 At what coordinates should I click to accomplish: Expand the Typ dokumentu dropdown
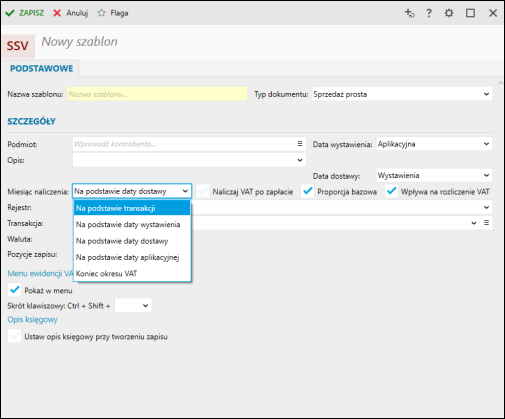coord(402,94)
